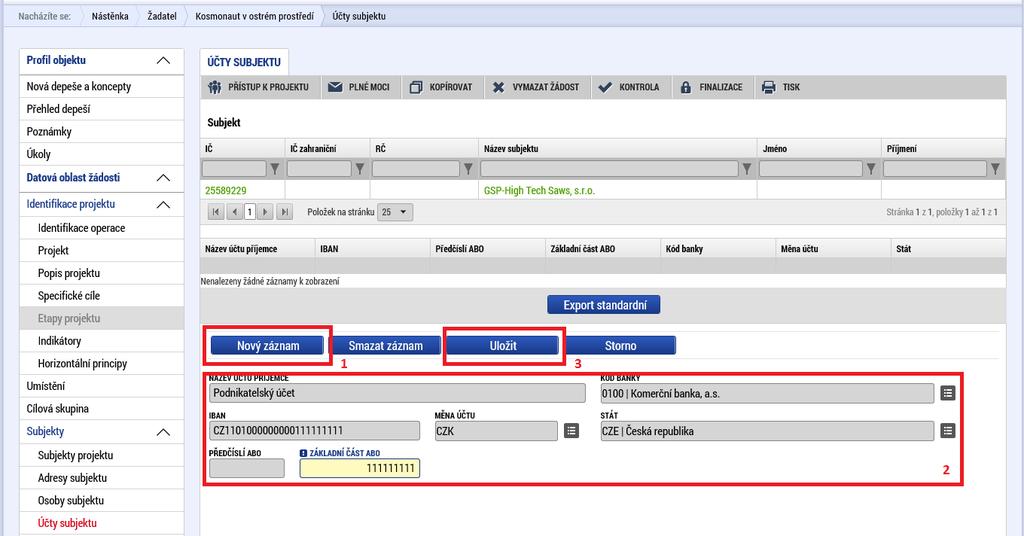Click the Storno button
The image size is (1024, 536).
point(620,346)
